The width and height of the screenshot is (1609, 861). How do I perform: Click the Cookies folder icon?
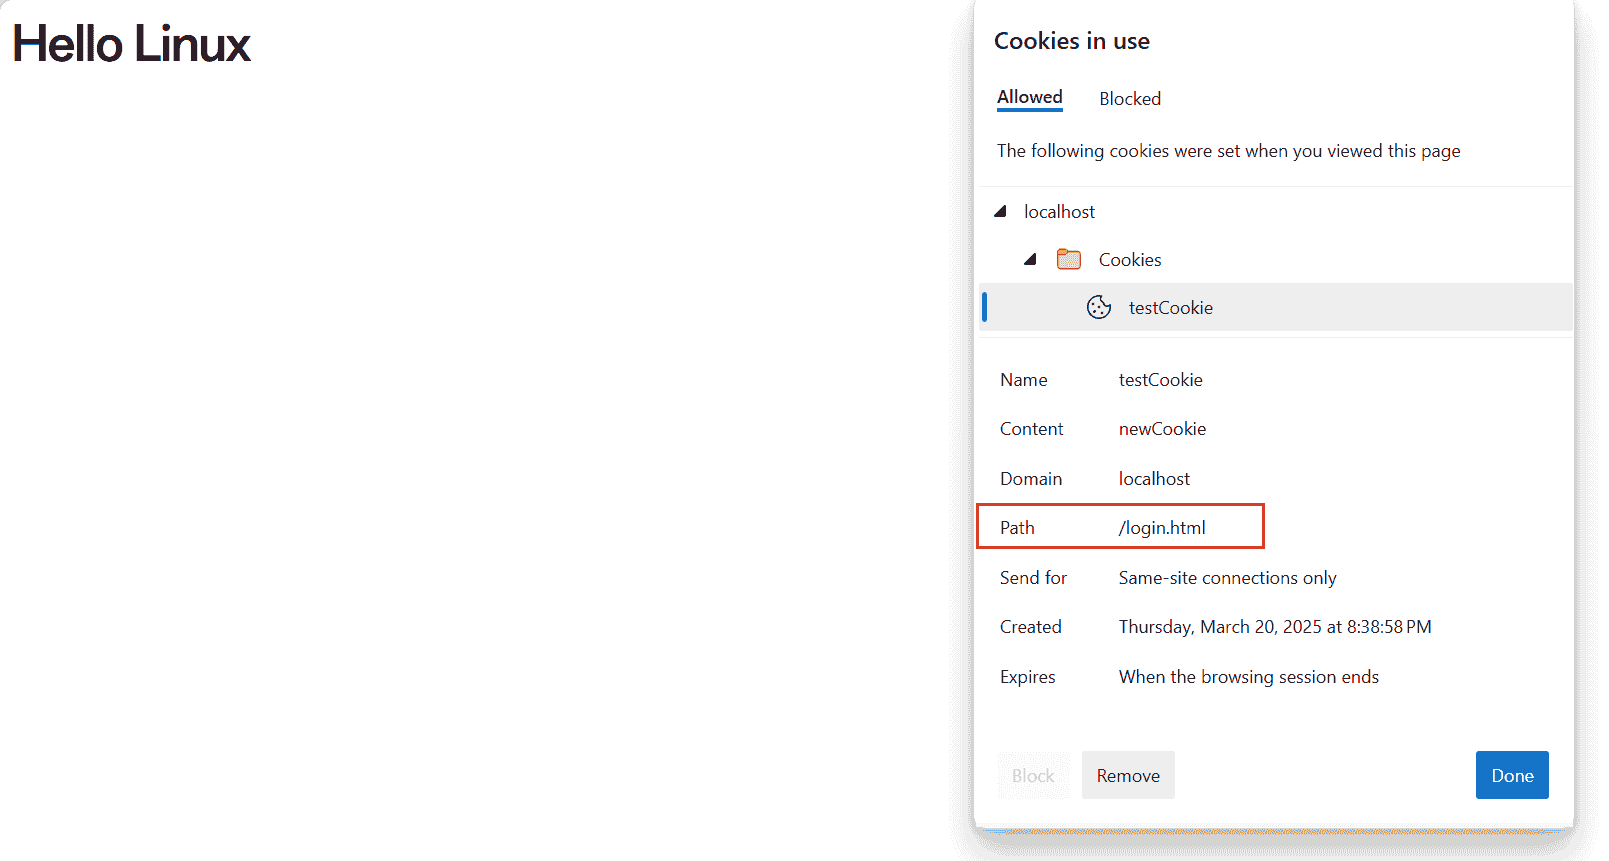[x=1069, y=259]
